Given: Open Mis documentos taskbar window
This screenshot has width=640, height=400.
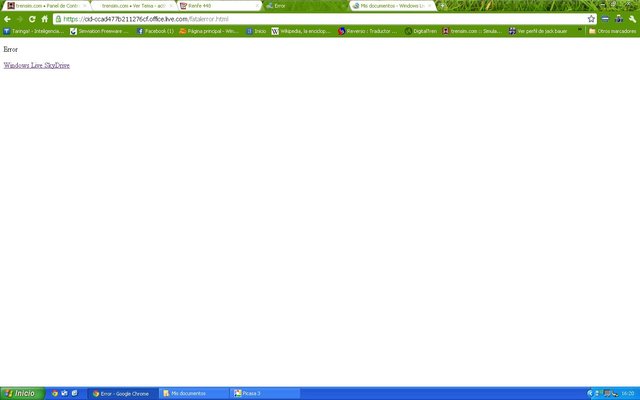Looking at the screenshot, I should [193, 393].
